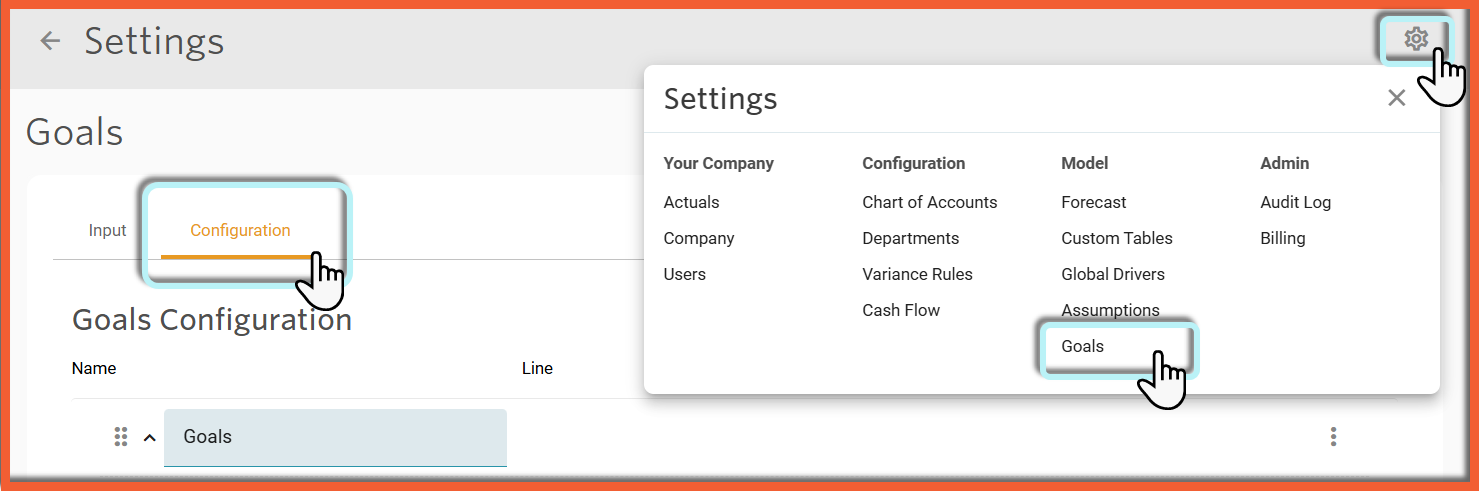1479x491 pixels.
Task: Open Custom Tables under Model
Action: (x=1117, y=238)
